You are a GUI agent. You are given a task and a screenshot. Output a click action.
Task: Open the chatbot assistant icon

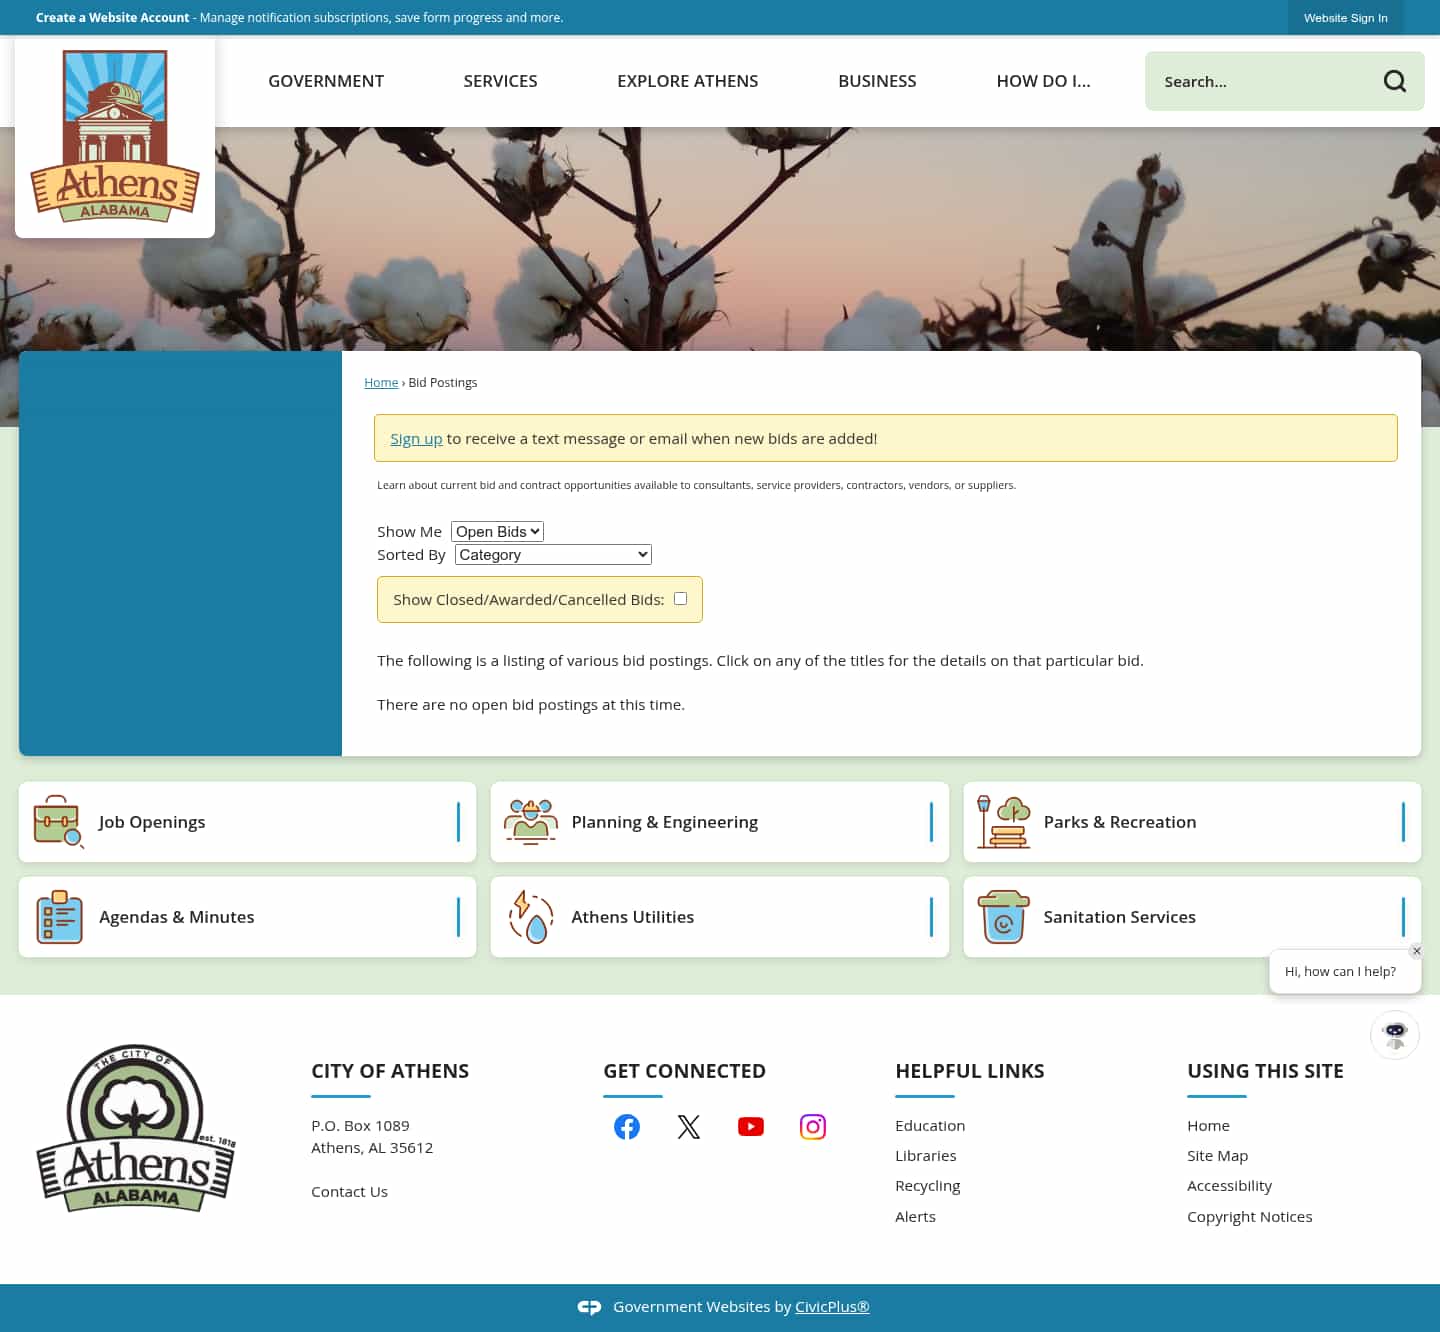[1394, 1035]
